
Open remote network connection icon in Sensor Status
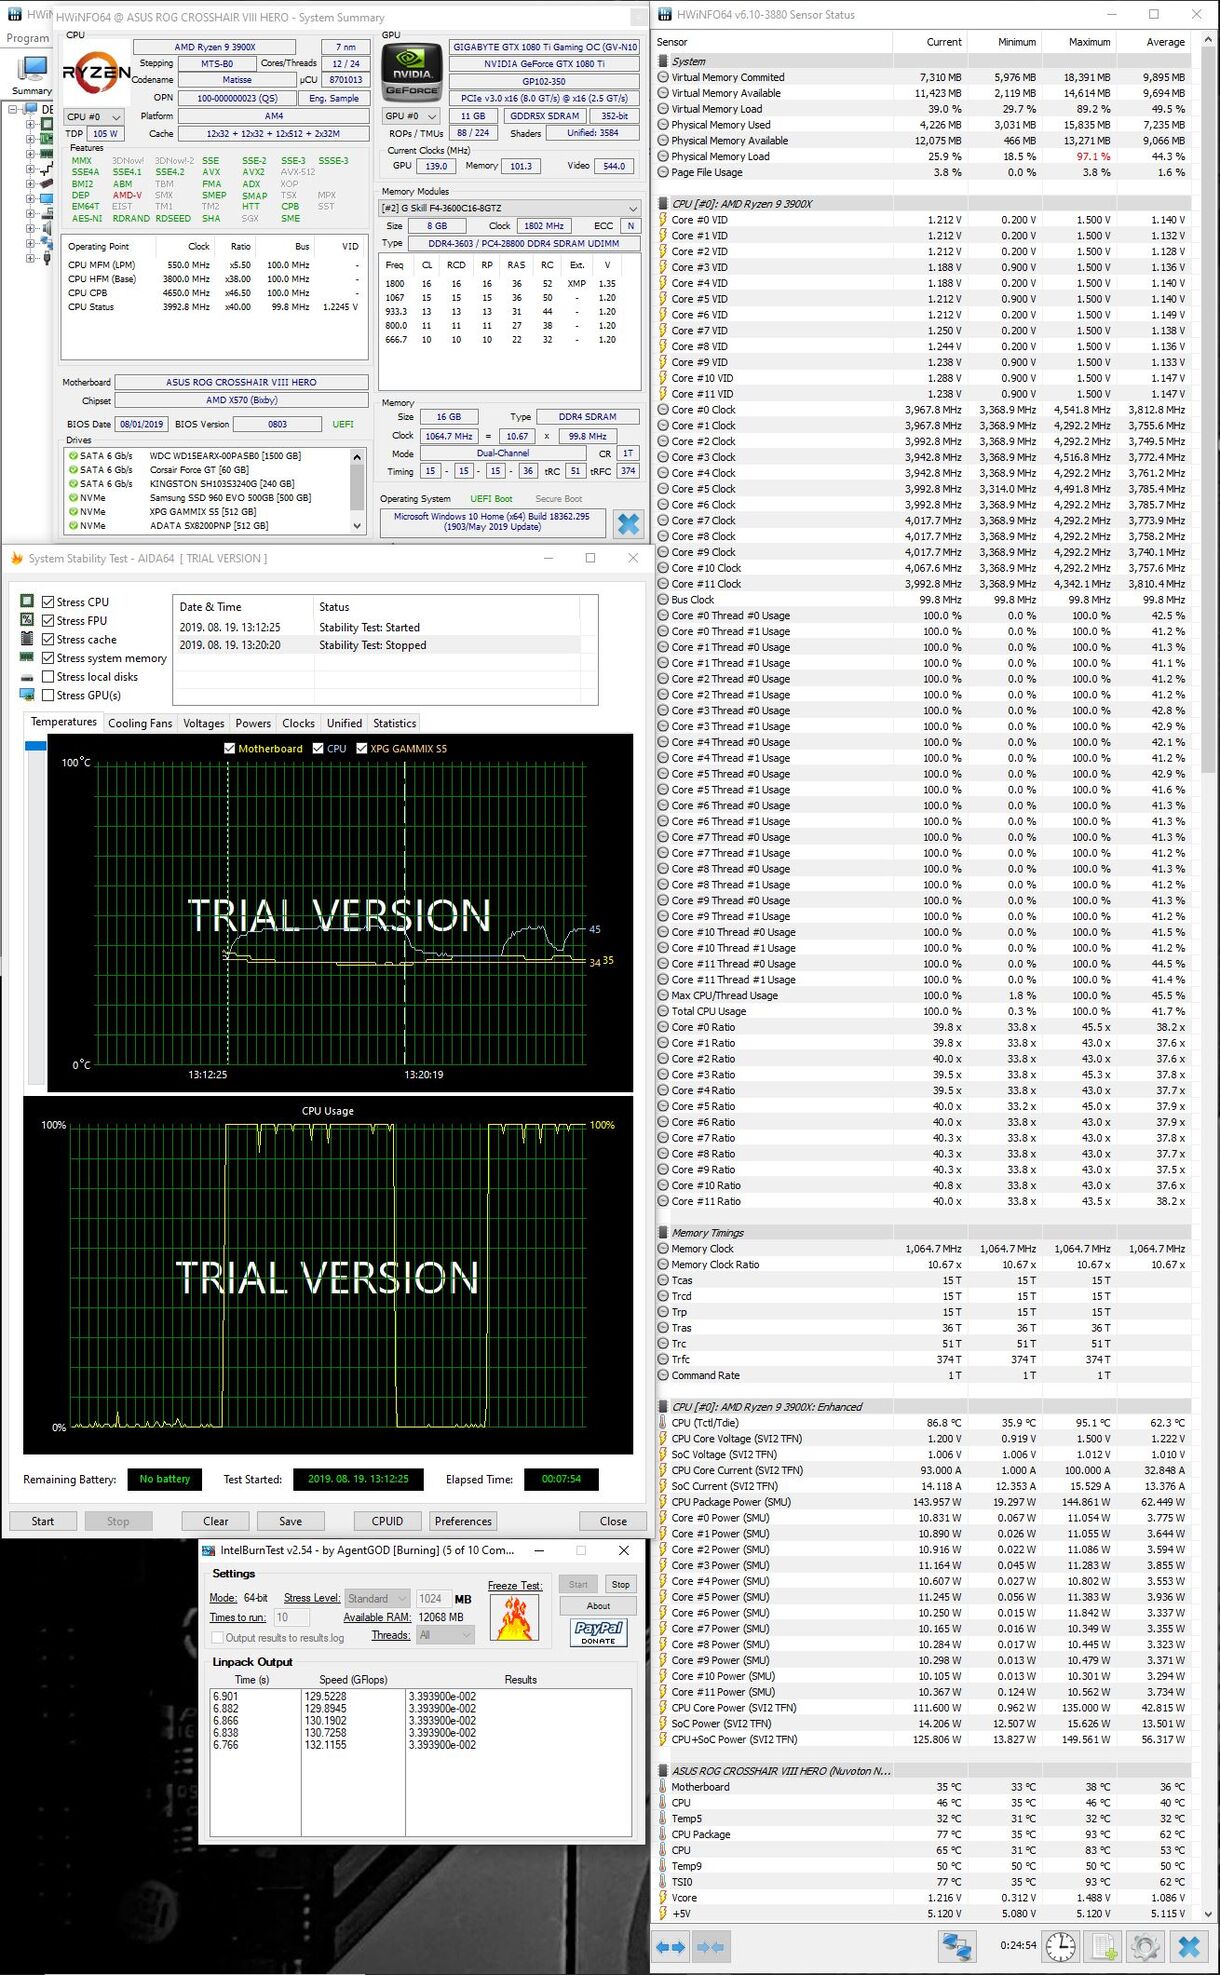coord(957,1946)
